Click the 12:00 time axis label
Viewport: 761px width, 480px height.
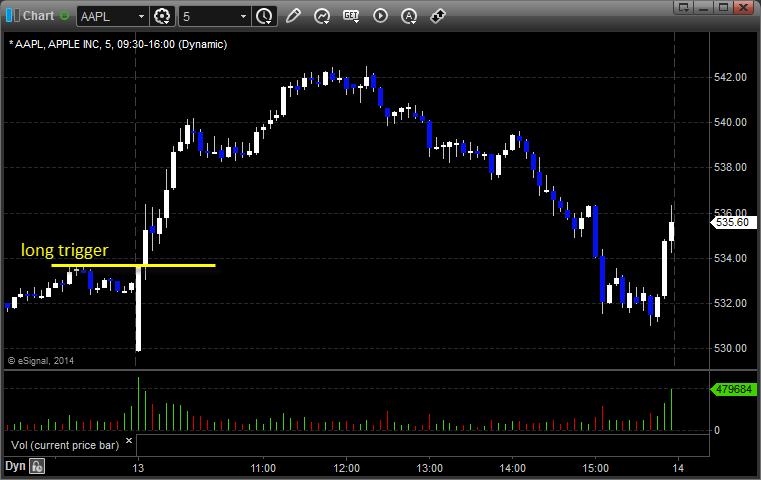tap(347, 468)
